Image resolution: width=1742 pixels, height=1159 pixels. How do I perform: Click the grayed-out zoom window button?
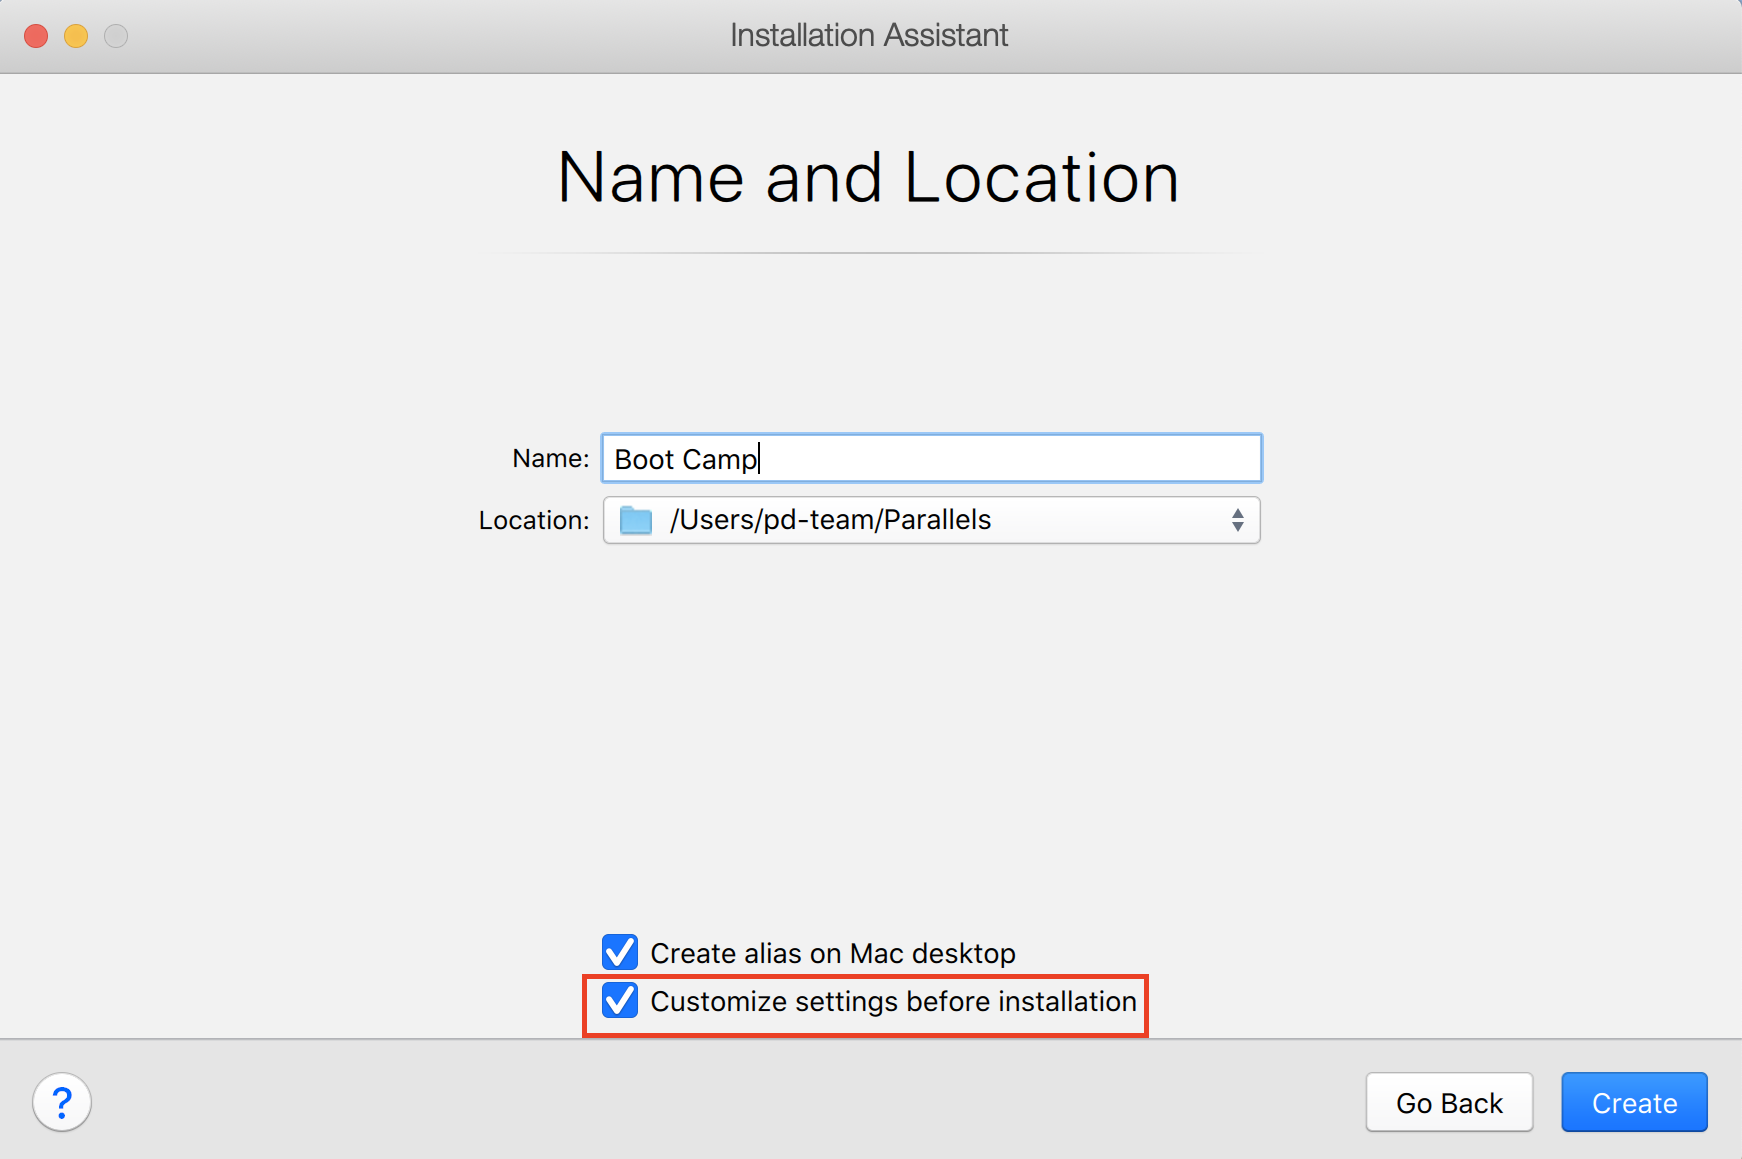pyautogui.click(x=116, y=36)
